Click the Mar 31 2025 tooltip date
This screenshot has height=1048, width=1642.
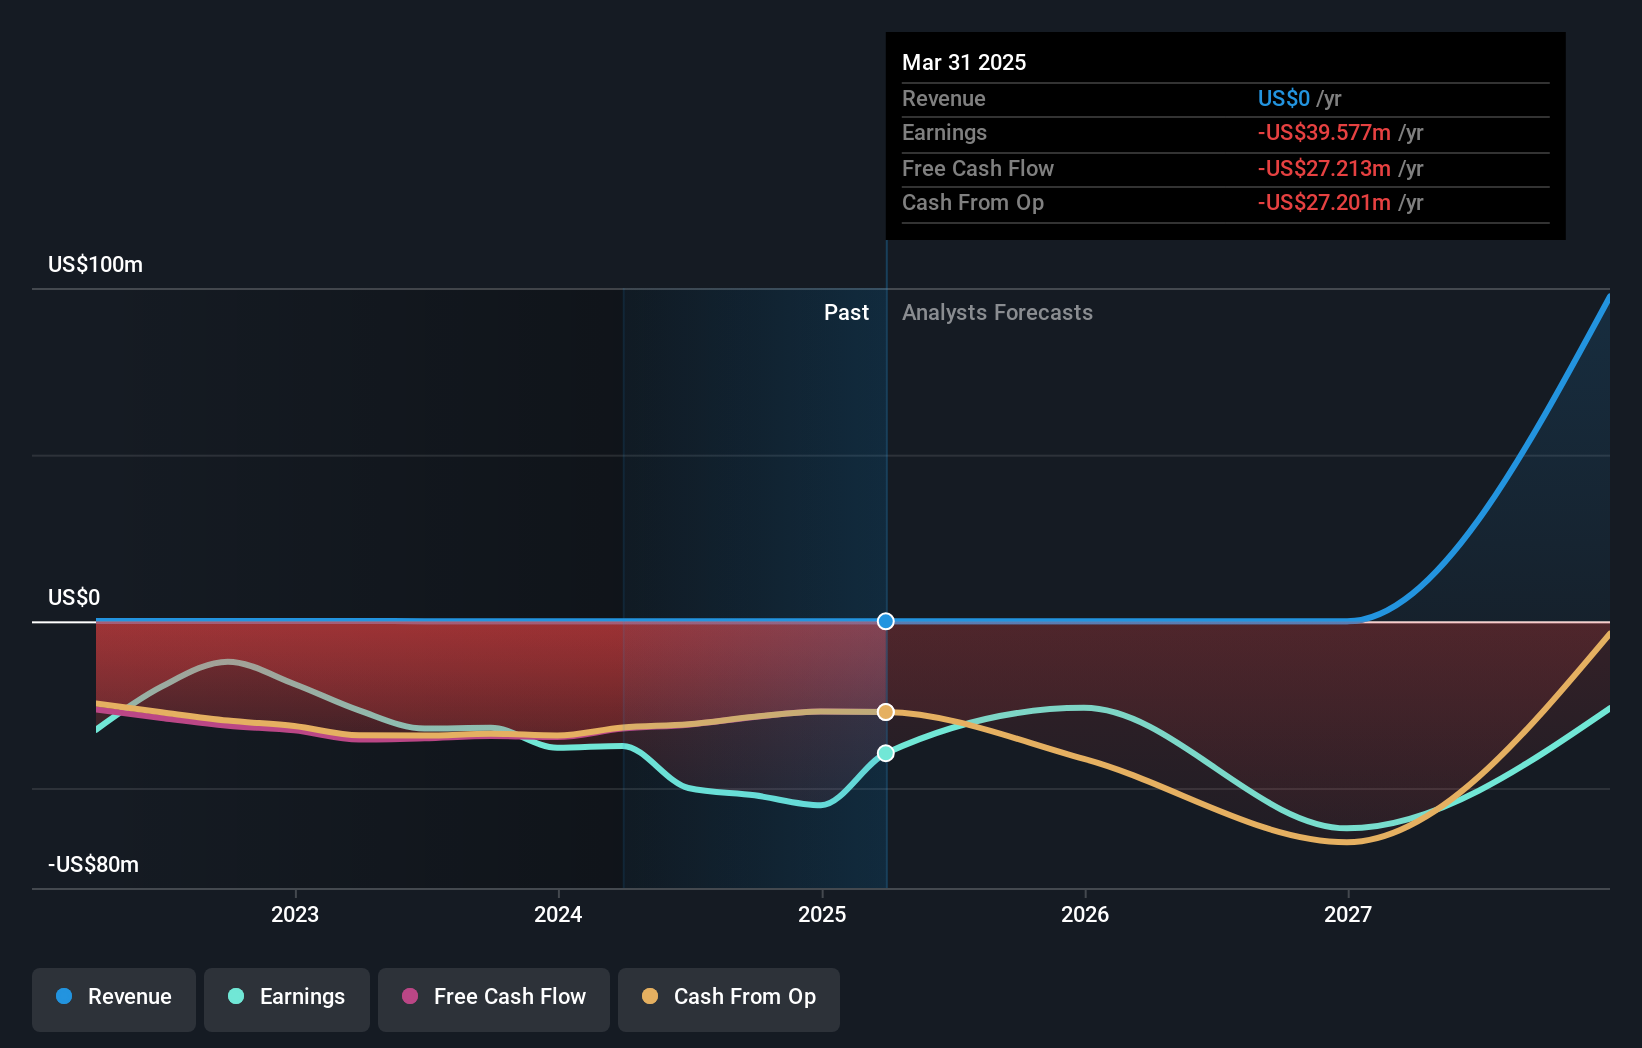click(964, 62)
